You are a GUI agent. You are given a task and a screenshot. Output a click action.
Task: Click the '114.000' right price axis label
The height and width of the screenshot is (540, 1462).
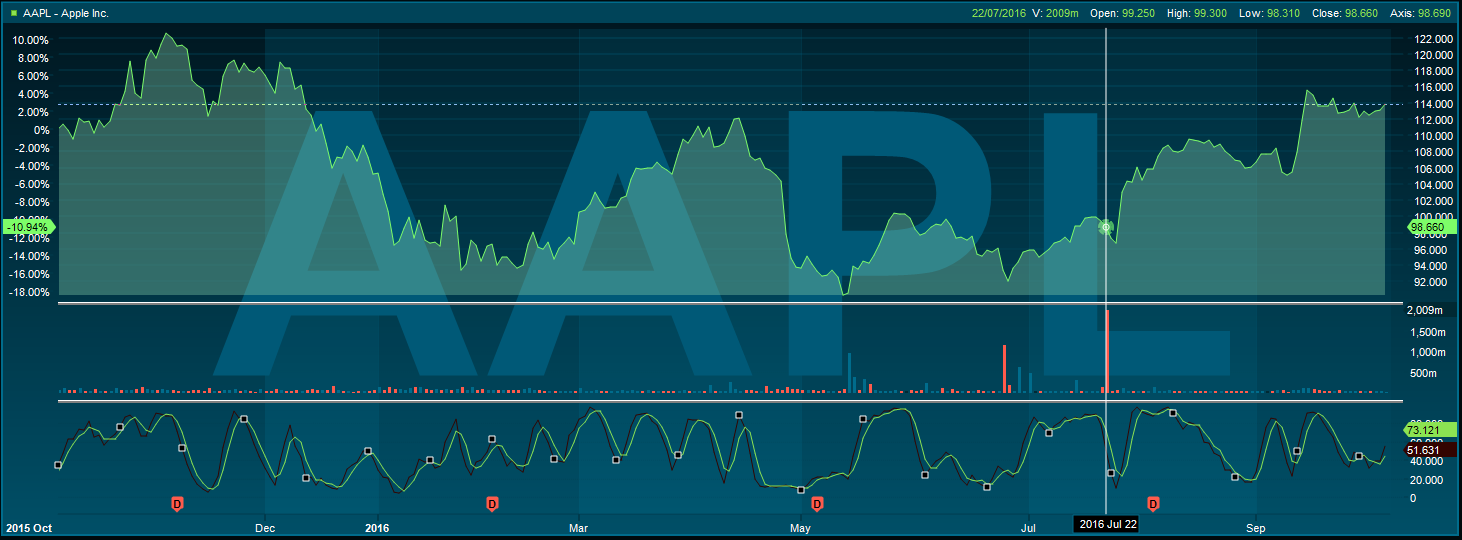click(x=1434, y=104)
